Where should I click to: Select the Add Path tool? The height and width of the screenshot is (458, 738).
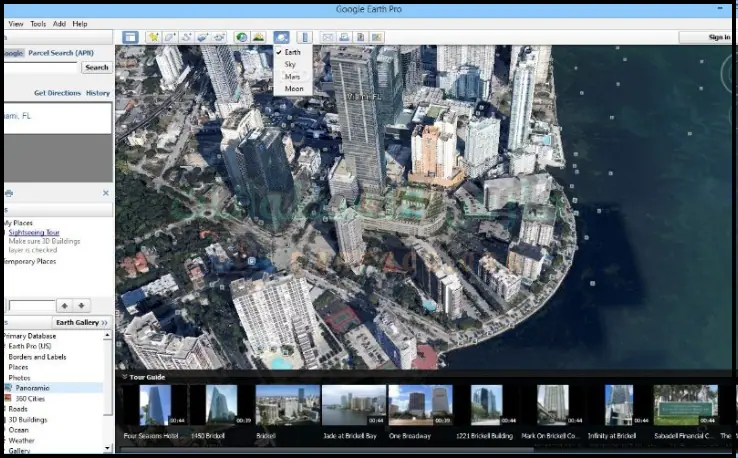[x=187, y=37]
